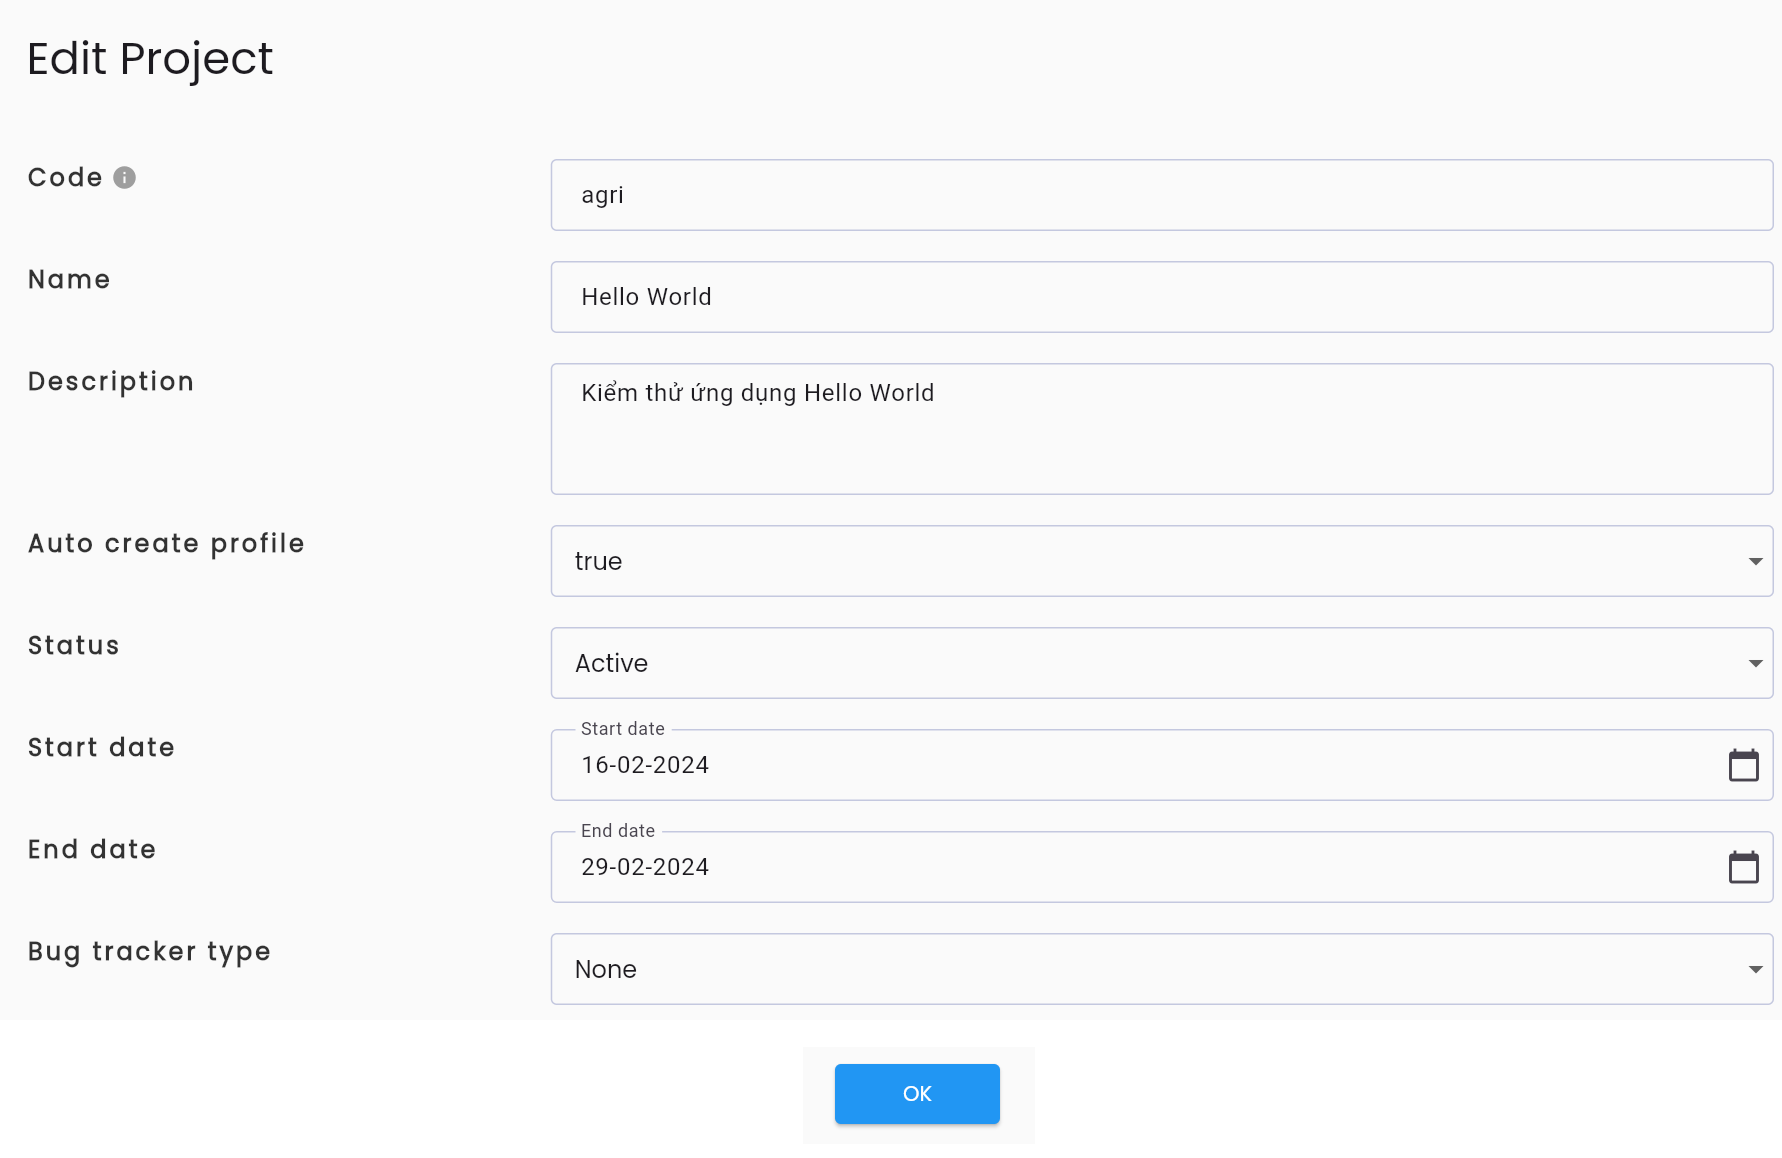Viewport: 1782px width, 1158px height.
Task: Click the 'Bug tracker type' label
Action: point(149,952)
